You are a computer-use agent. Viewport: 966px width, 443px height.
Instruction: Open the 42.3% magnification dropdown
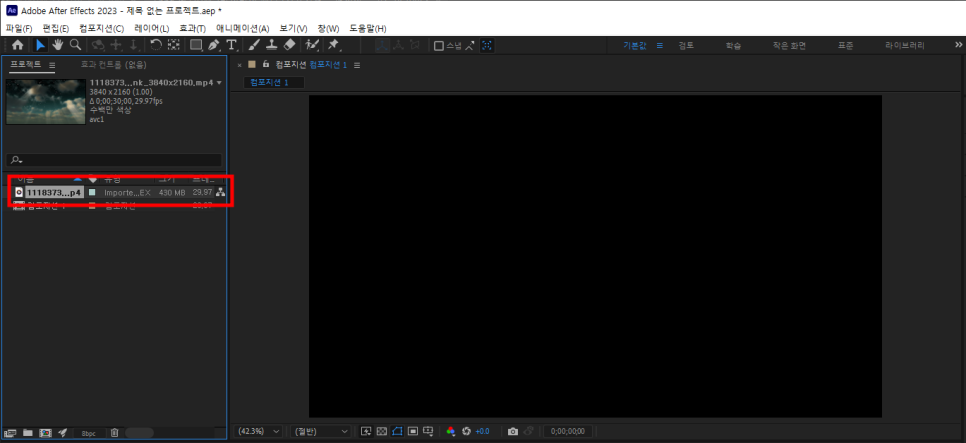[x=257, y=431]
